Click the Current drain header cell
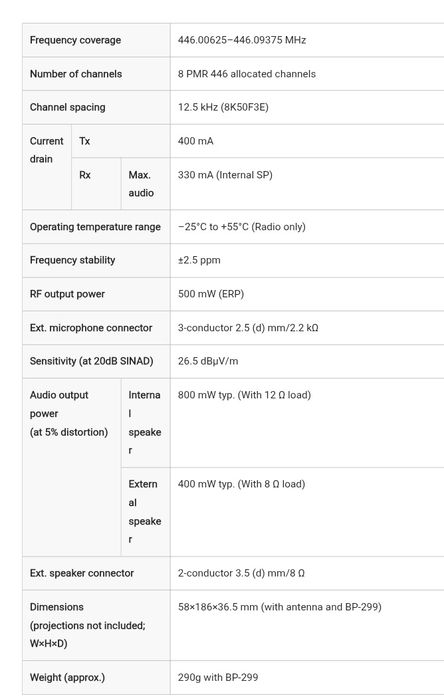Image resolution: width=444 pixels, height=699 pixels. (x=47, y=167)
